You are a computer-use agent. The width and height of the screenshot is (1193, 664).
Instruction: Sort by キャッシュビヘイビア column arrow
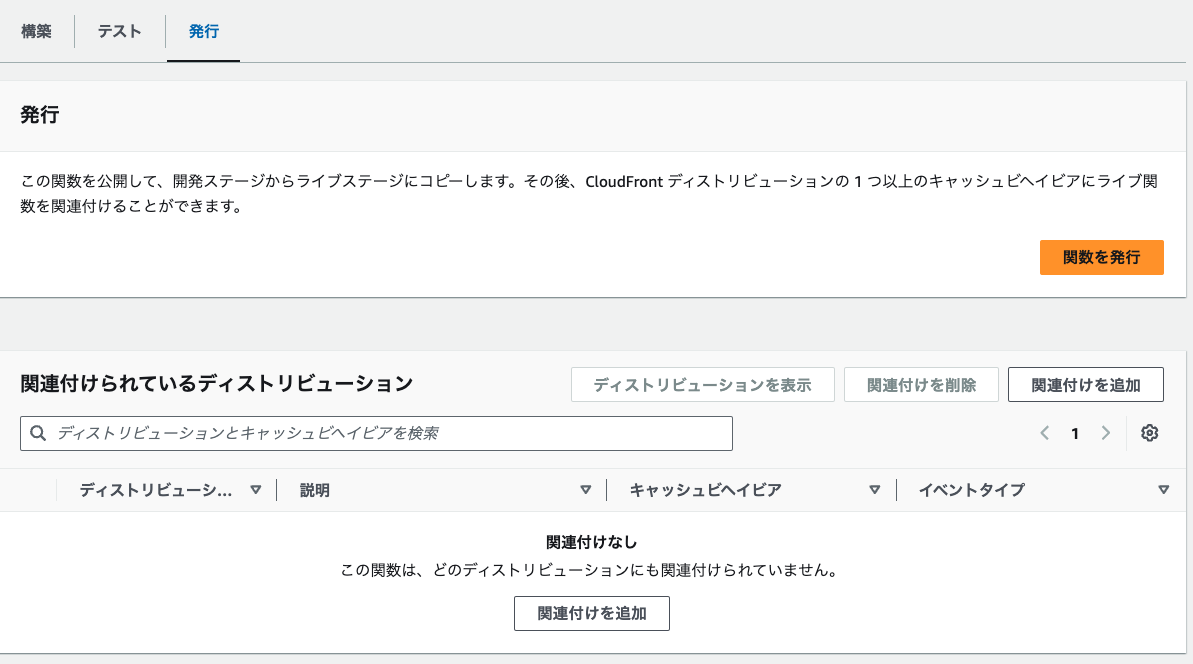[x=875, y=490]
